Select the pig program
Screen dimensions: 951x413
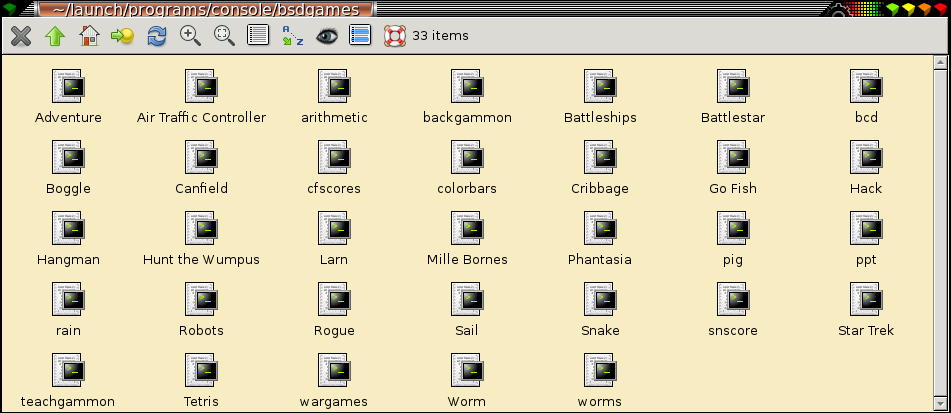(x=733, y=239)
